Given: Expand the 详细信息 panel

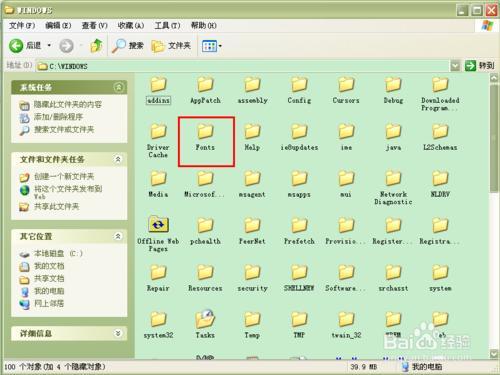Looking at the screenshot, I should pos(118,333).
